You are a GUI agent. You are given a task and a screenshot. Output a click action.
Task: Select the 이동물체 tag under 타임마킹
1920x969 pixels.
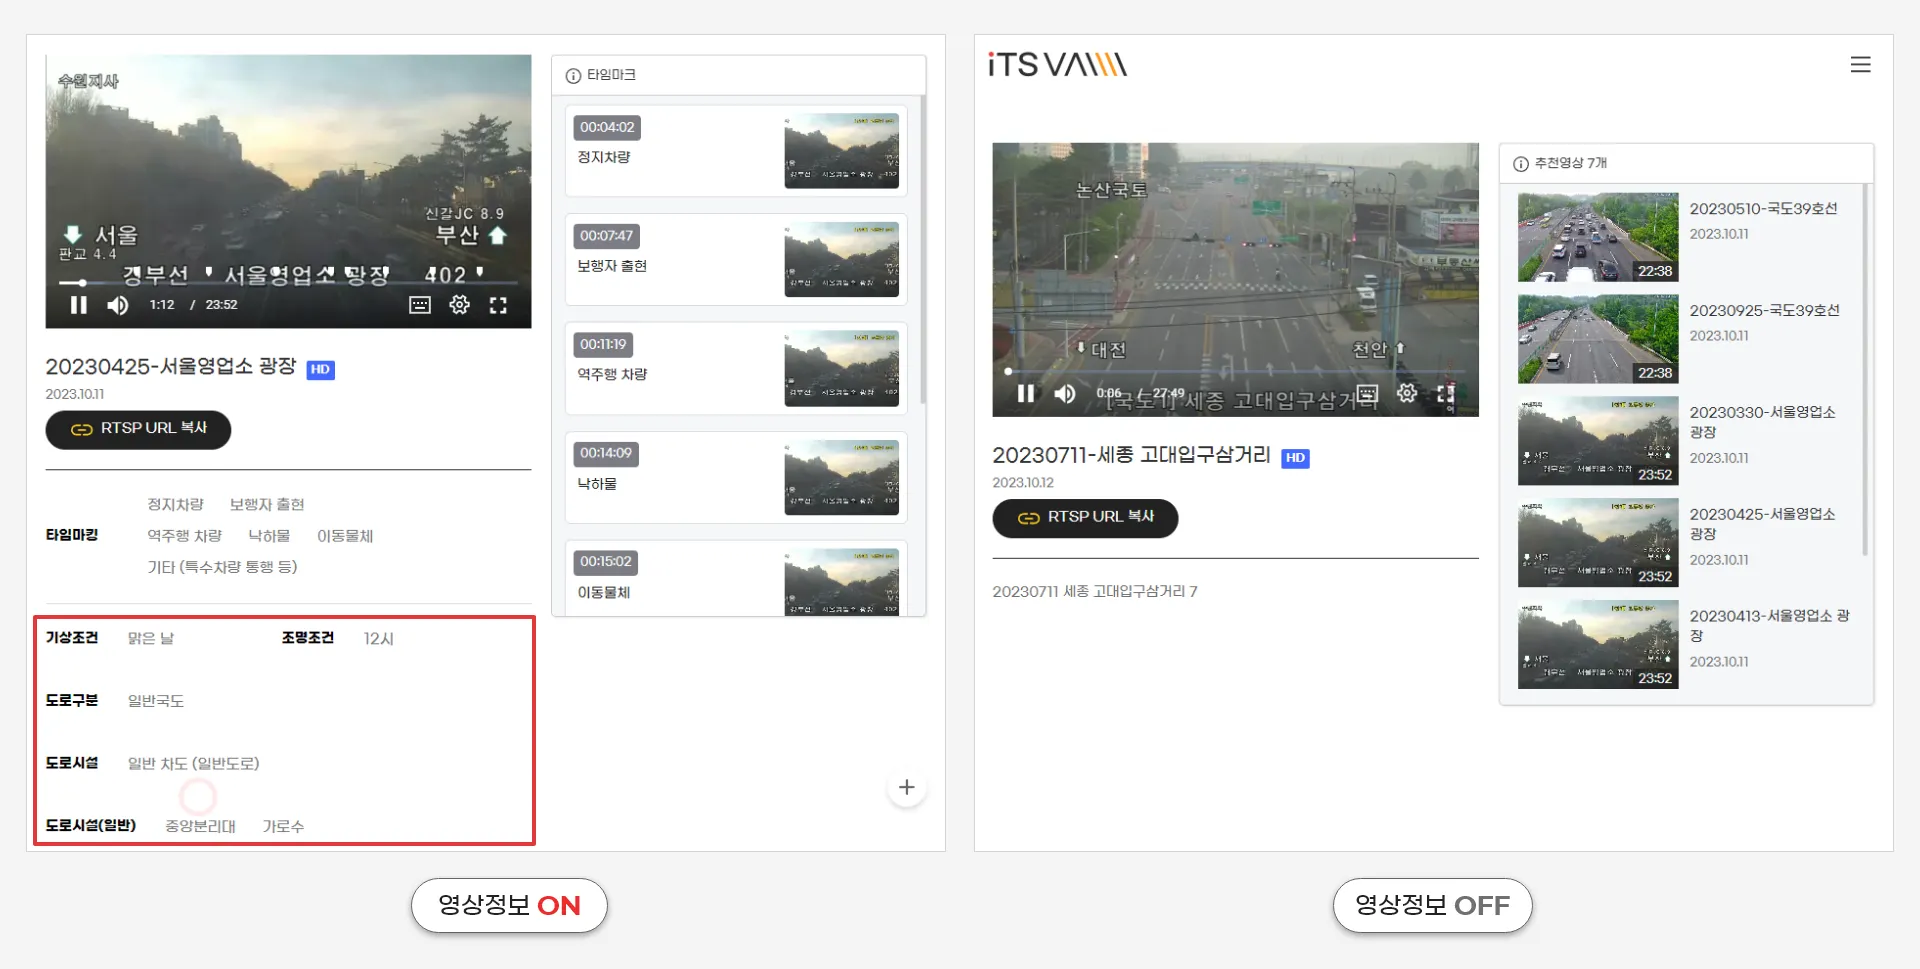(345, 536)
